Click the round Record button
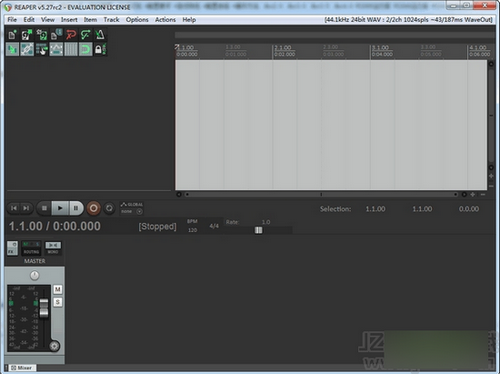Image resolution: width=500 pixels, height=374 pixels. pyautogui.click(x=94, y=208)
